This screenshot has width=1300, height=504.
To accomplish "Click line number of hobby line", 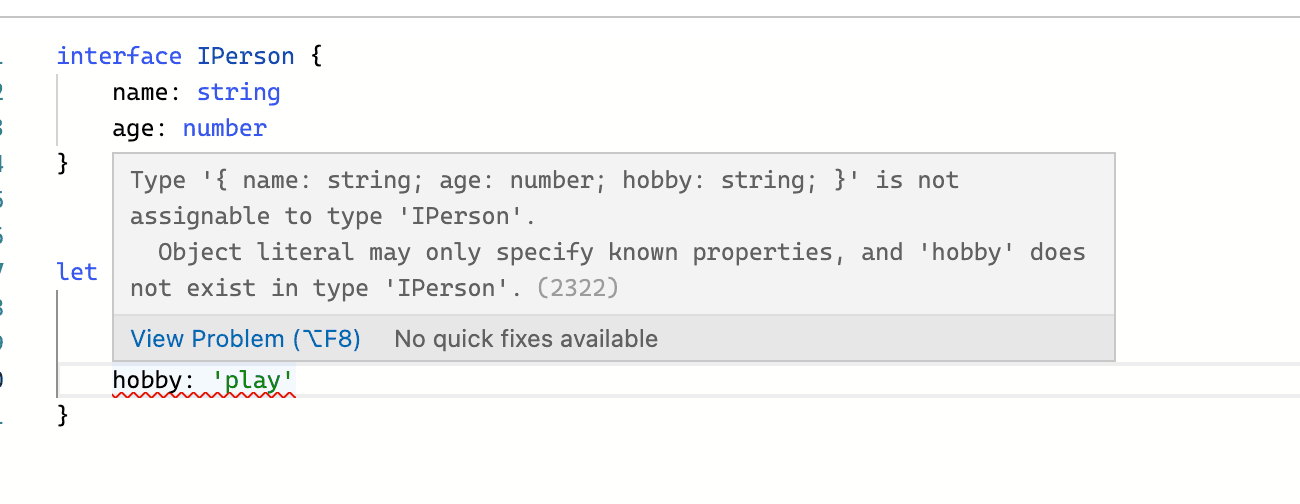I will [2, 380].
